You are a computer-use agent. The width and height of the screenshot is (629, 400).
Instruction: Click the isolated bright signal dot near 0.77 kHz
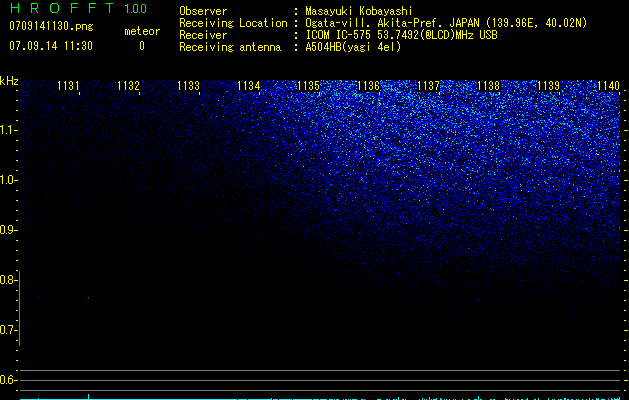click(88, 297)
